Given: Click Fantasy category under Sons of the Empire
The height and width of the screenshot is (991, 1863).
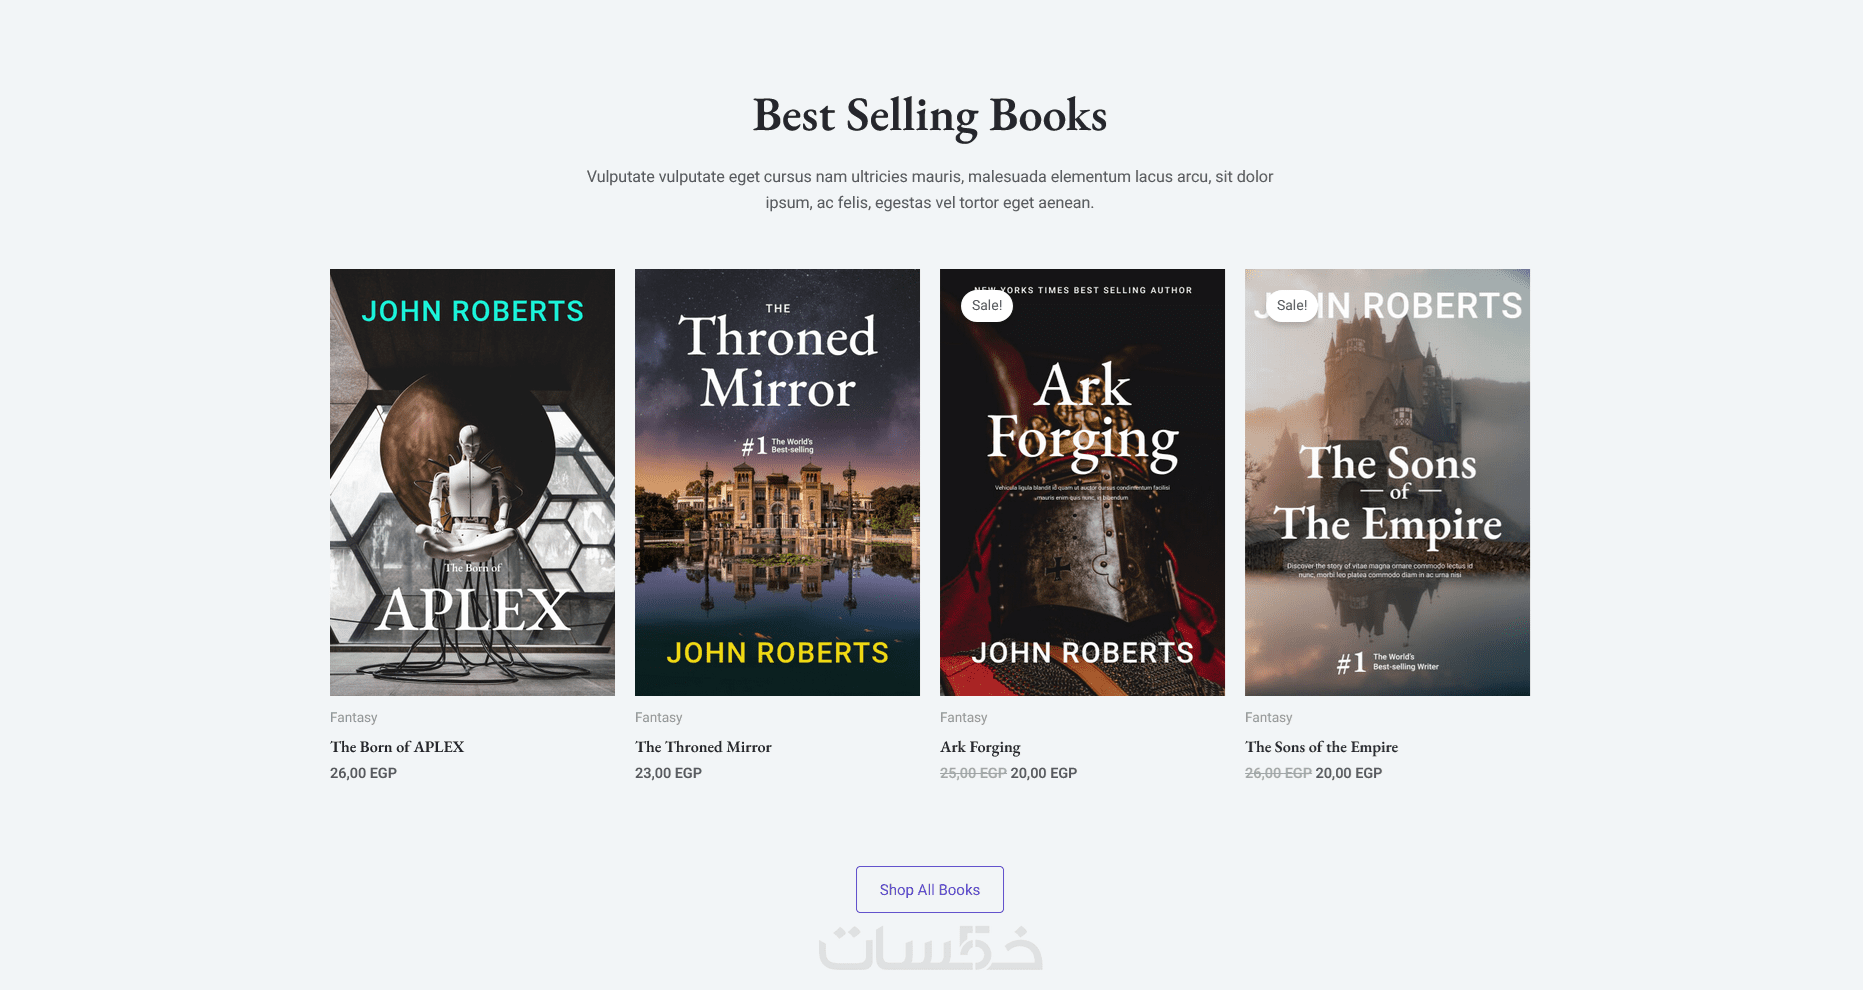Looking at the screenshot, I should tap(1269, 717).
